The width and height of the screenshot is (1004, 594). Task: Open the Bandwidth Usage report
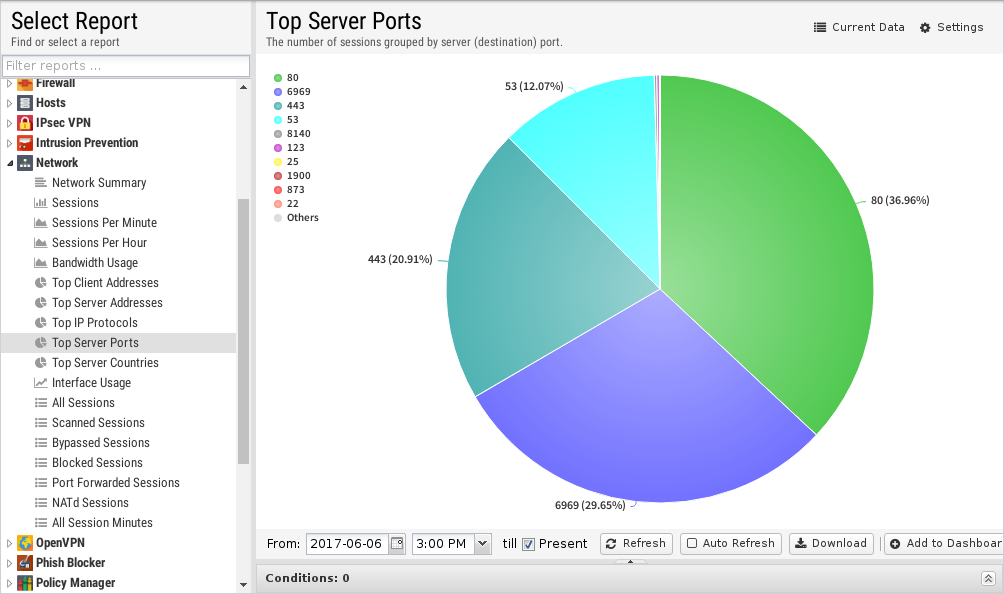(95, 263)
